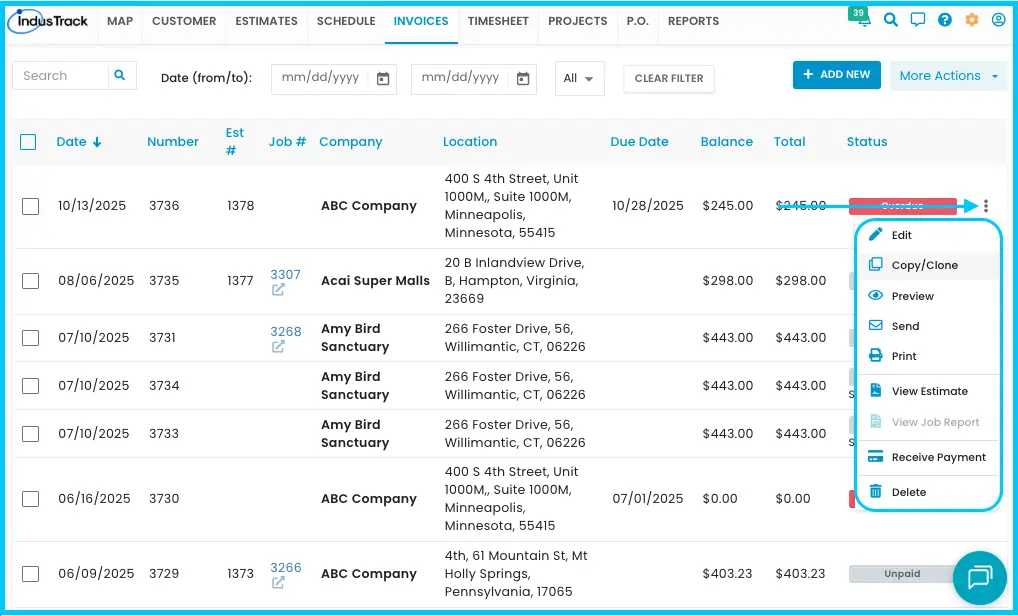Switch to the TIMESHEET tab
This screenshot has height=616, width=1018.
point(498,21)
